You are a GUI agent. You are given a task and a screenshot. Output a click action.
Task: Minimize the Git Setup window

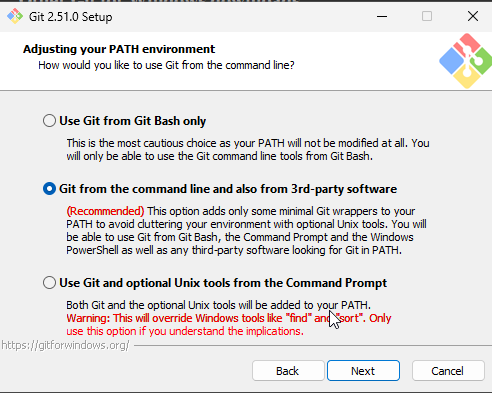[x=382, y=16]
